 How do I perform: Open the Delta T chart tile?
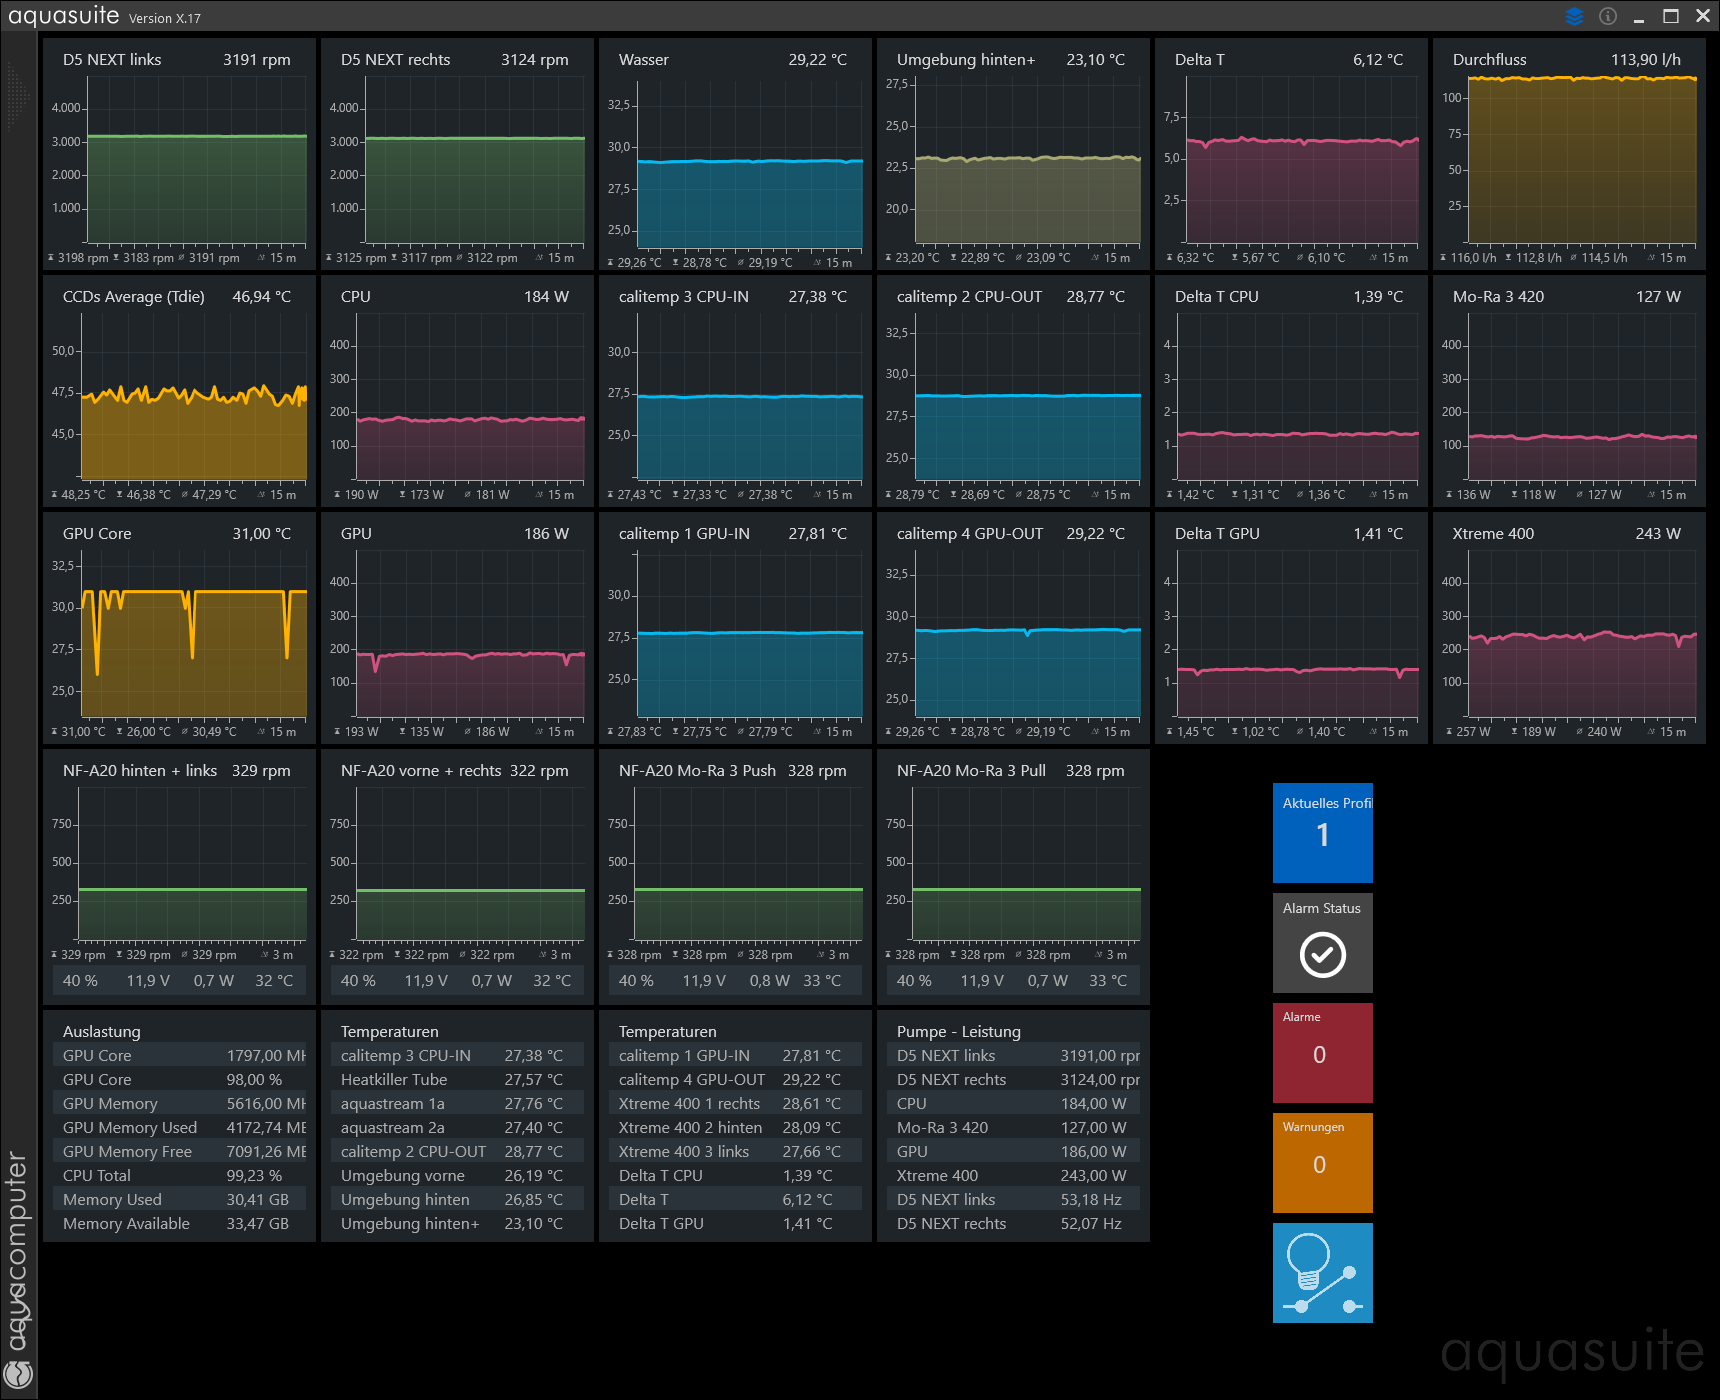(1291, 153)
